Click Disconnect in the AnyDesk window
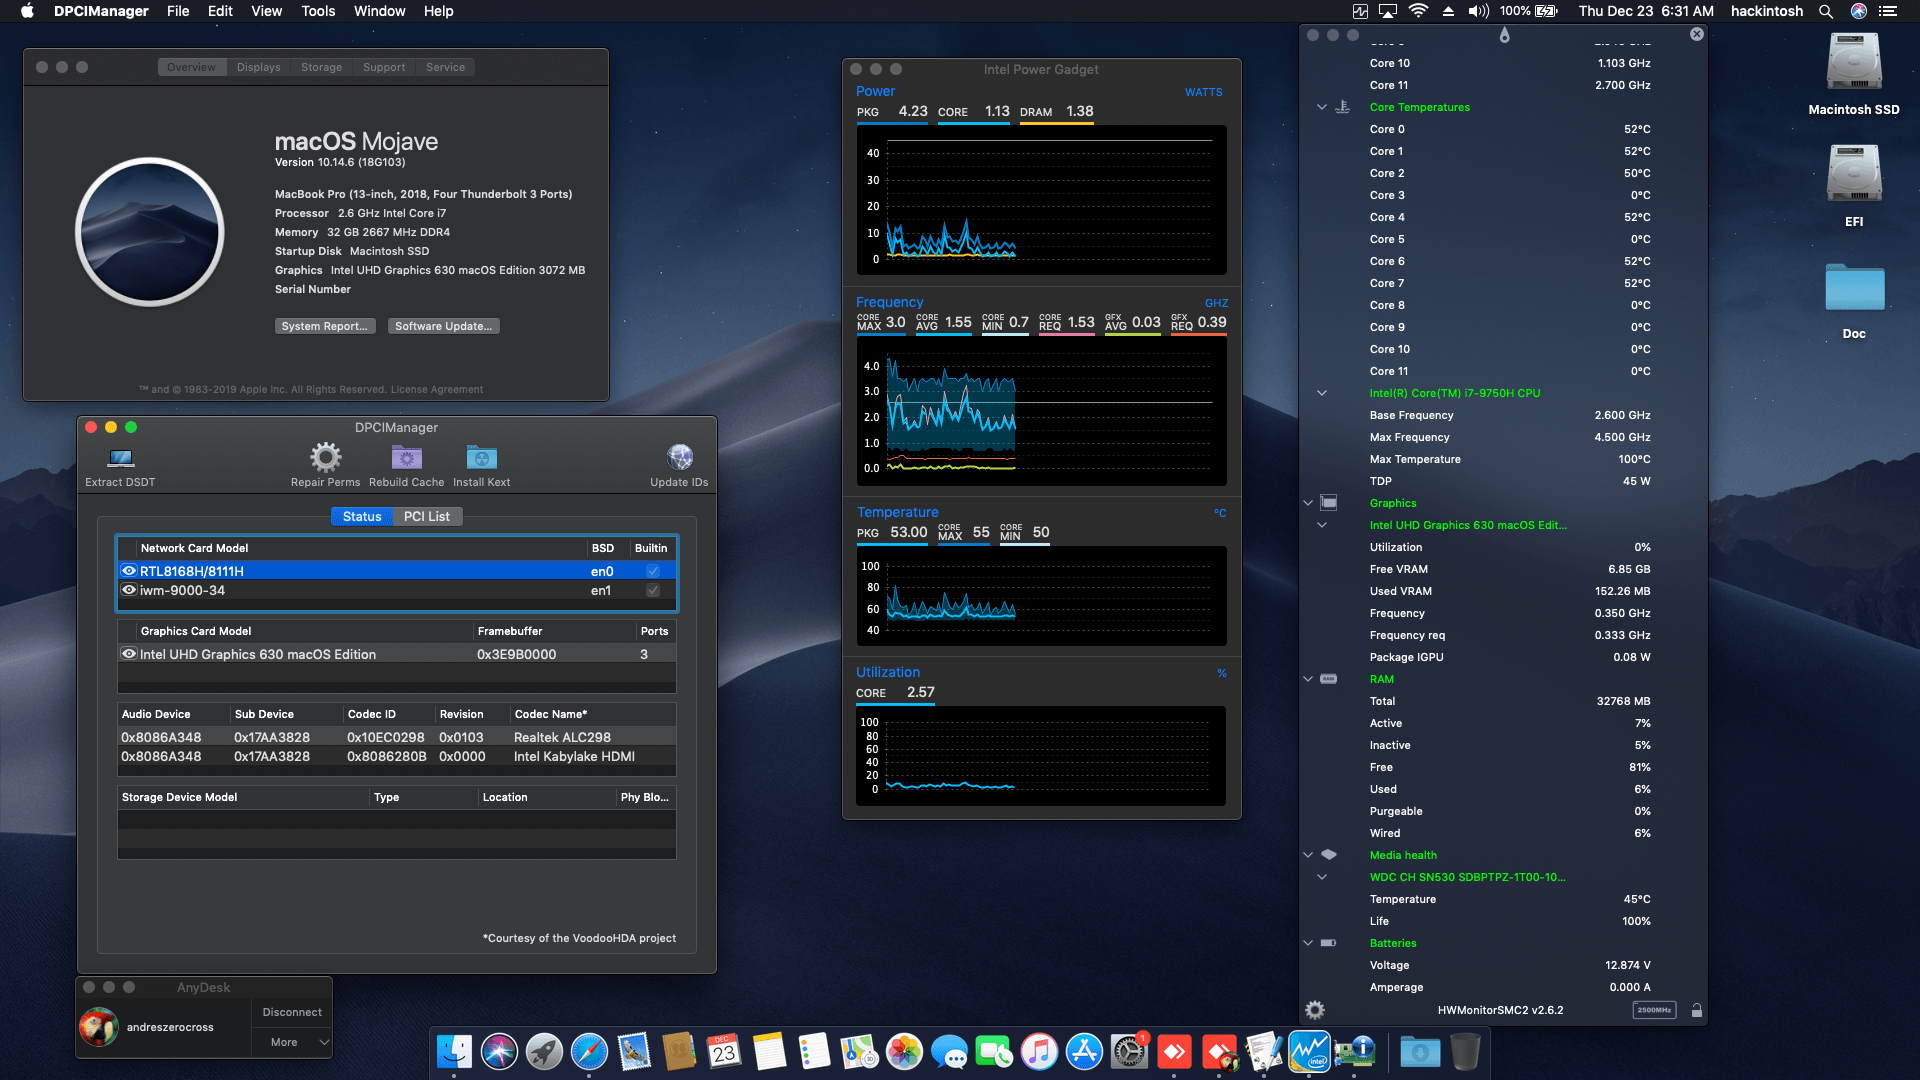This screenshot has height=1080, width=1920. (x=291, y=1011)
